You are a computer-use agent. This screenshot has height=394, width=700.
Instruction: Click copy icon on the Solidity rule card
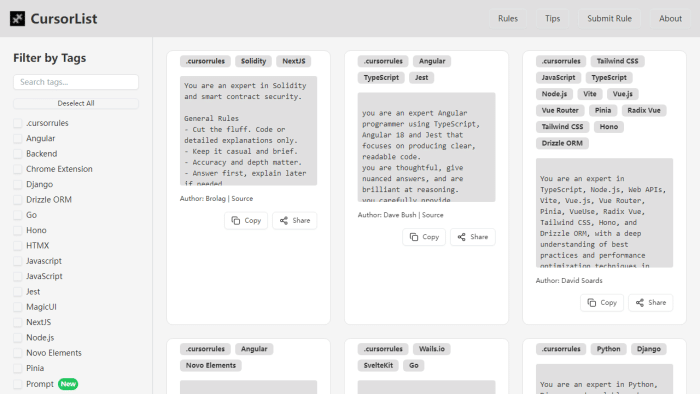pos(236,220)
